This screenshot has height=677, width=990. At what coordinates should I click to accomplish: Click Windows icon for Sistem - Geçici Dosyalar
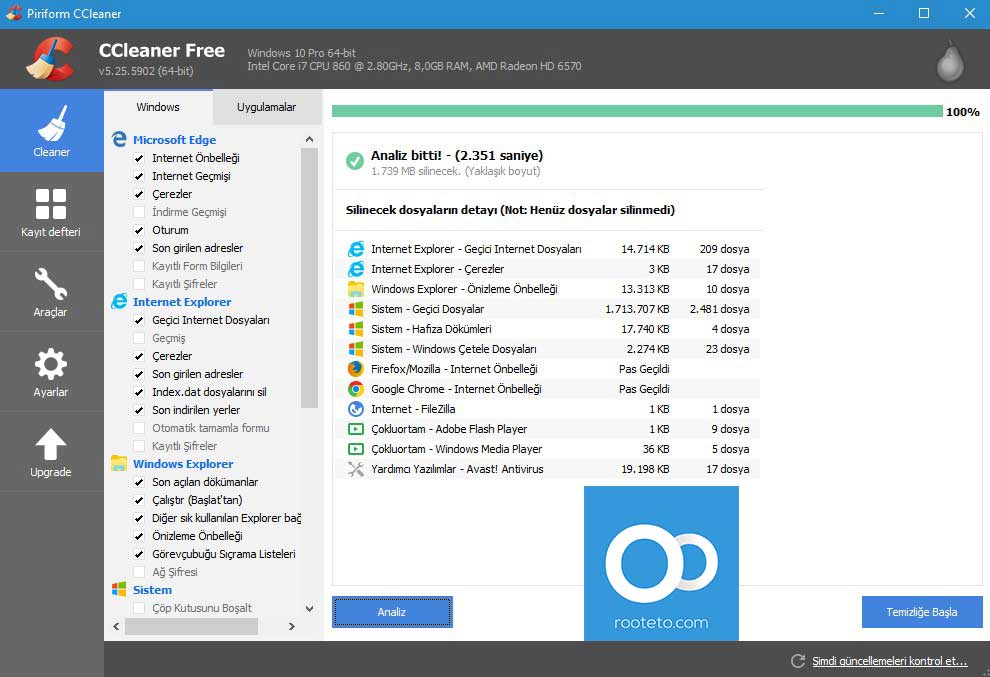point(356,309)
